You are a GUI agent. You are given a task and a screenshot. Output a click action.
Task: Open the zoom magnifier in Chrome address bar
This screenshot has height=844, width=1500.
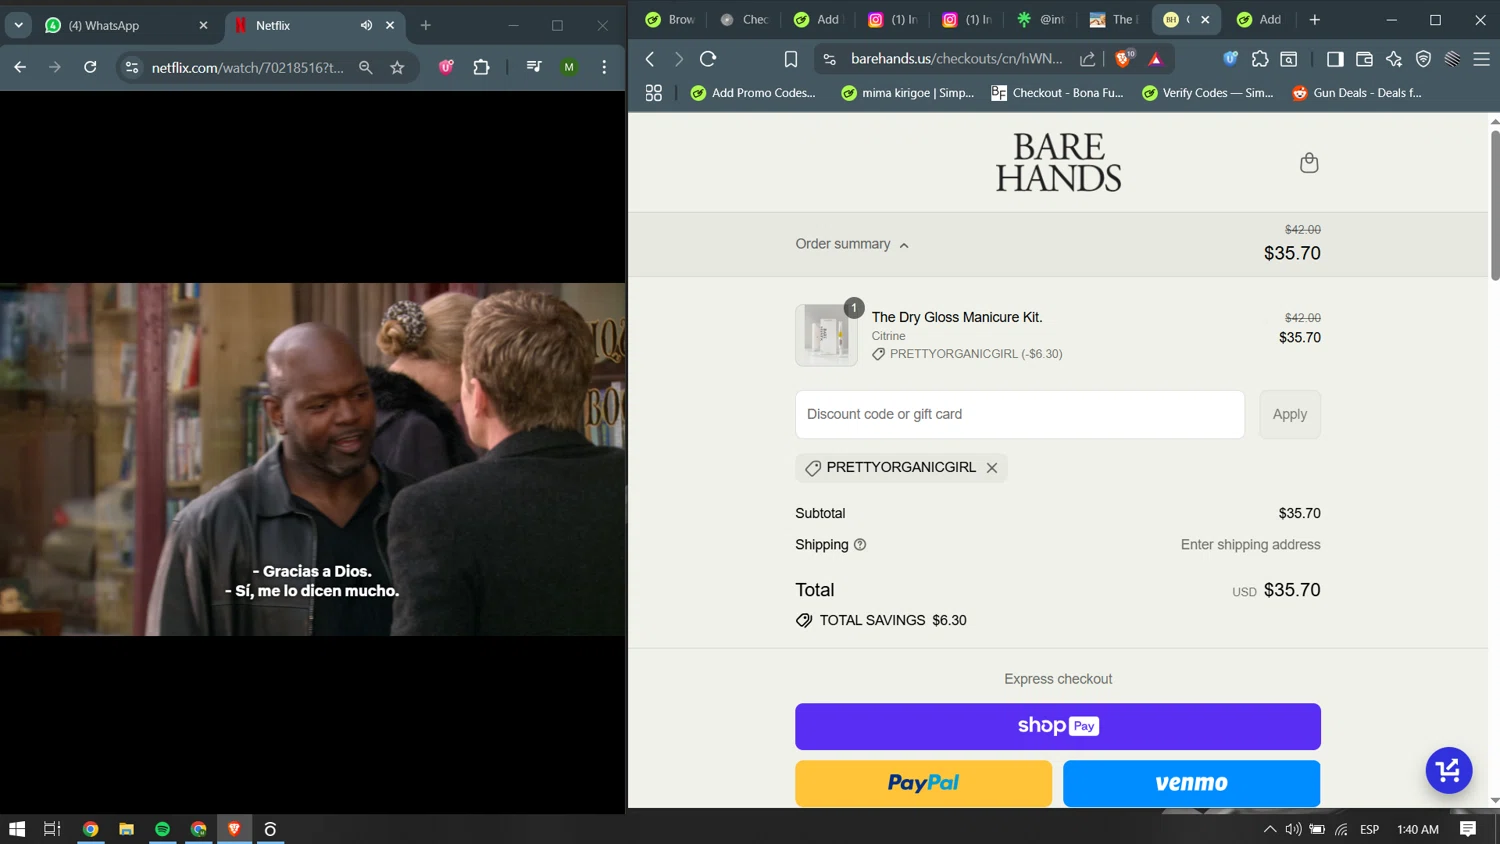(366, 67)
